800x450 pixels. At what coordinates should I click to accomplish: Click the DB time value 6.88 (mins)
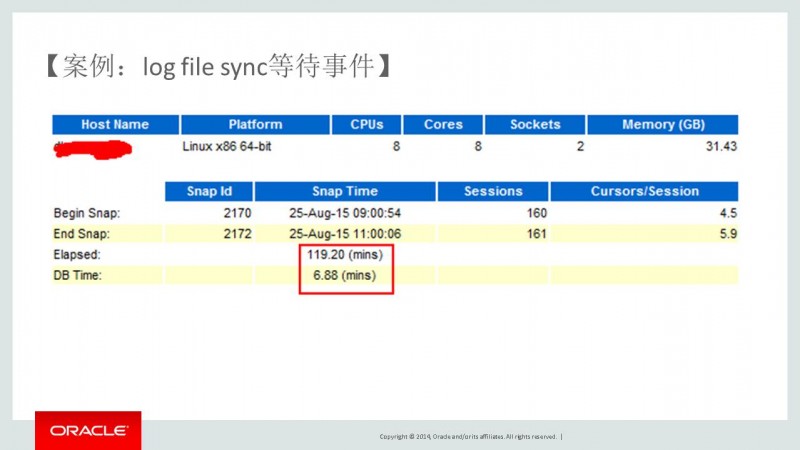[345, 276]
